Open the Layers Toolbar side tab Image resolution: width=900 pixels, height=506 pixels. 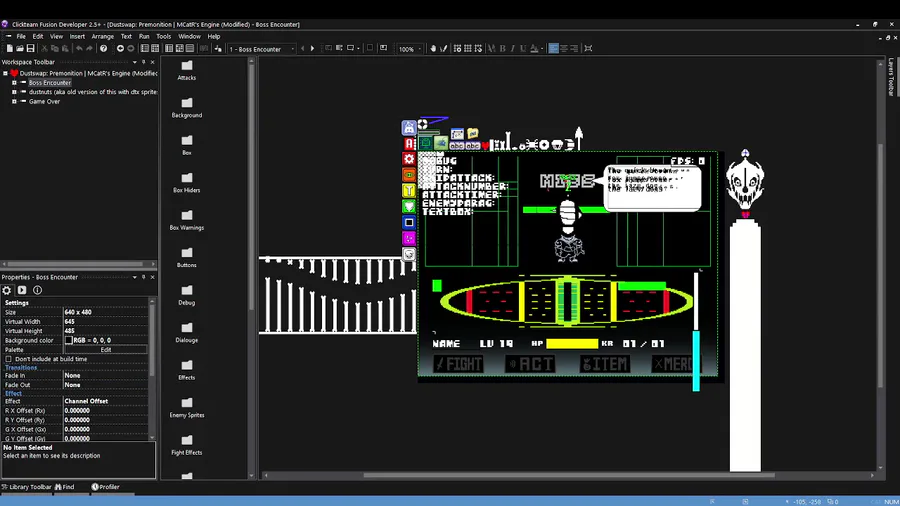(x=891, y=76)
